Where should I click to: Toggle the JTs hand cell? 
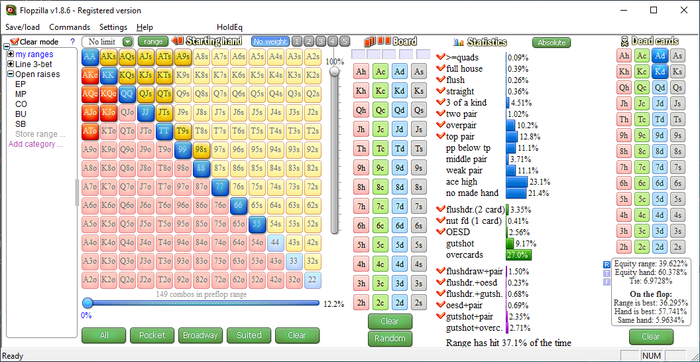coord(164,113)
